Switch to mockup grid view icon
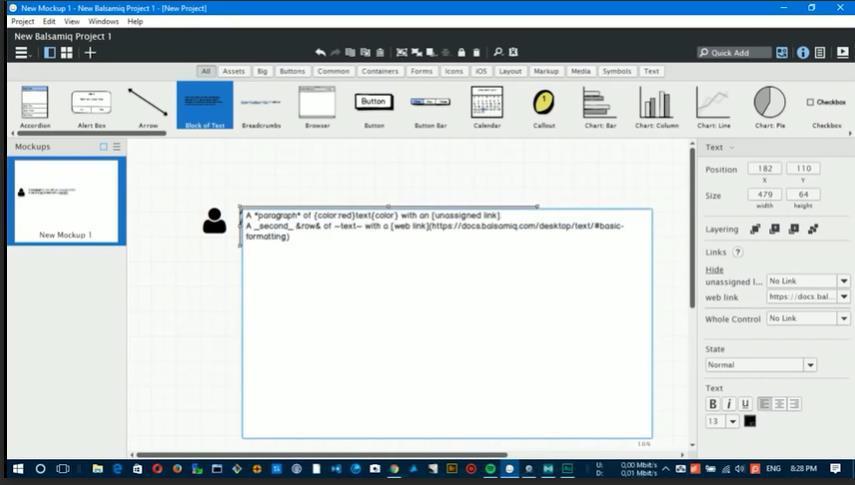This screenshot has width=855, height=485. click(x=67, y=52)
